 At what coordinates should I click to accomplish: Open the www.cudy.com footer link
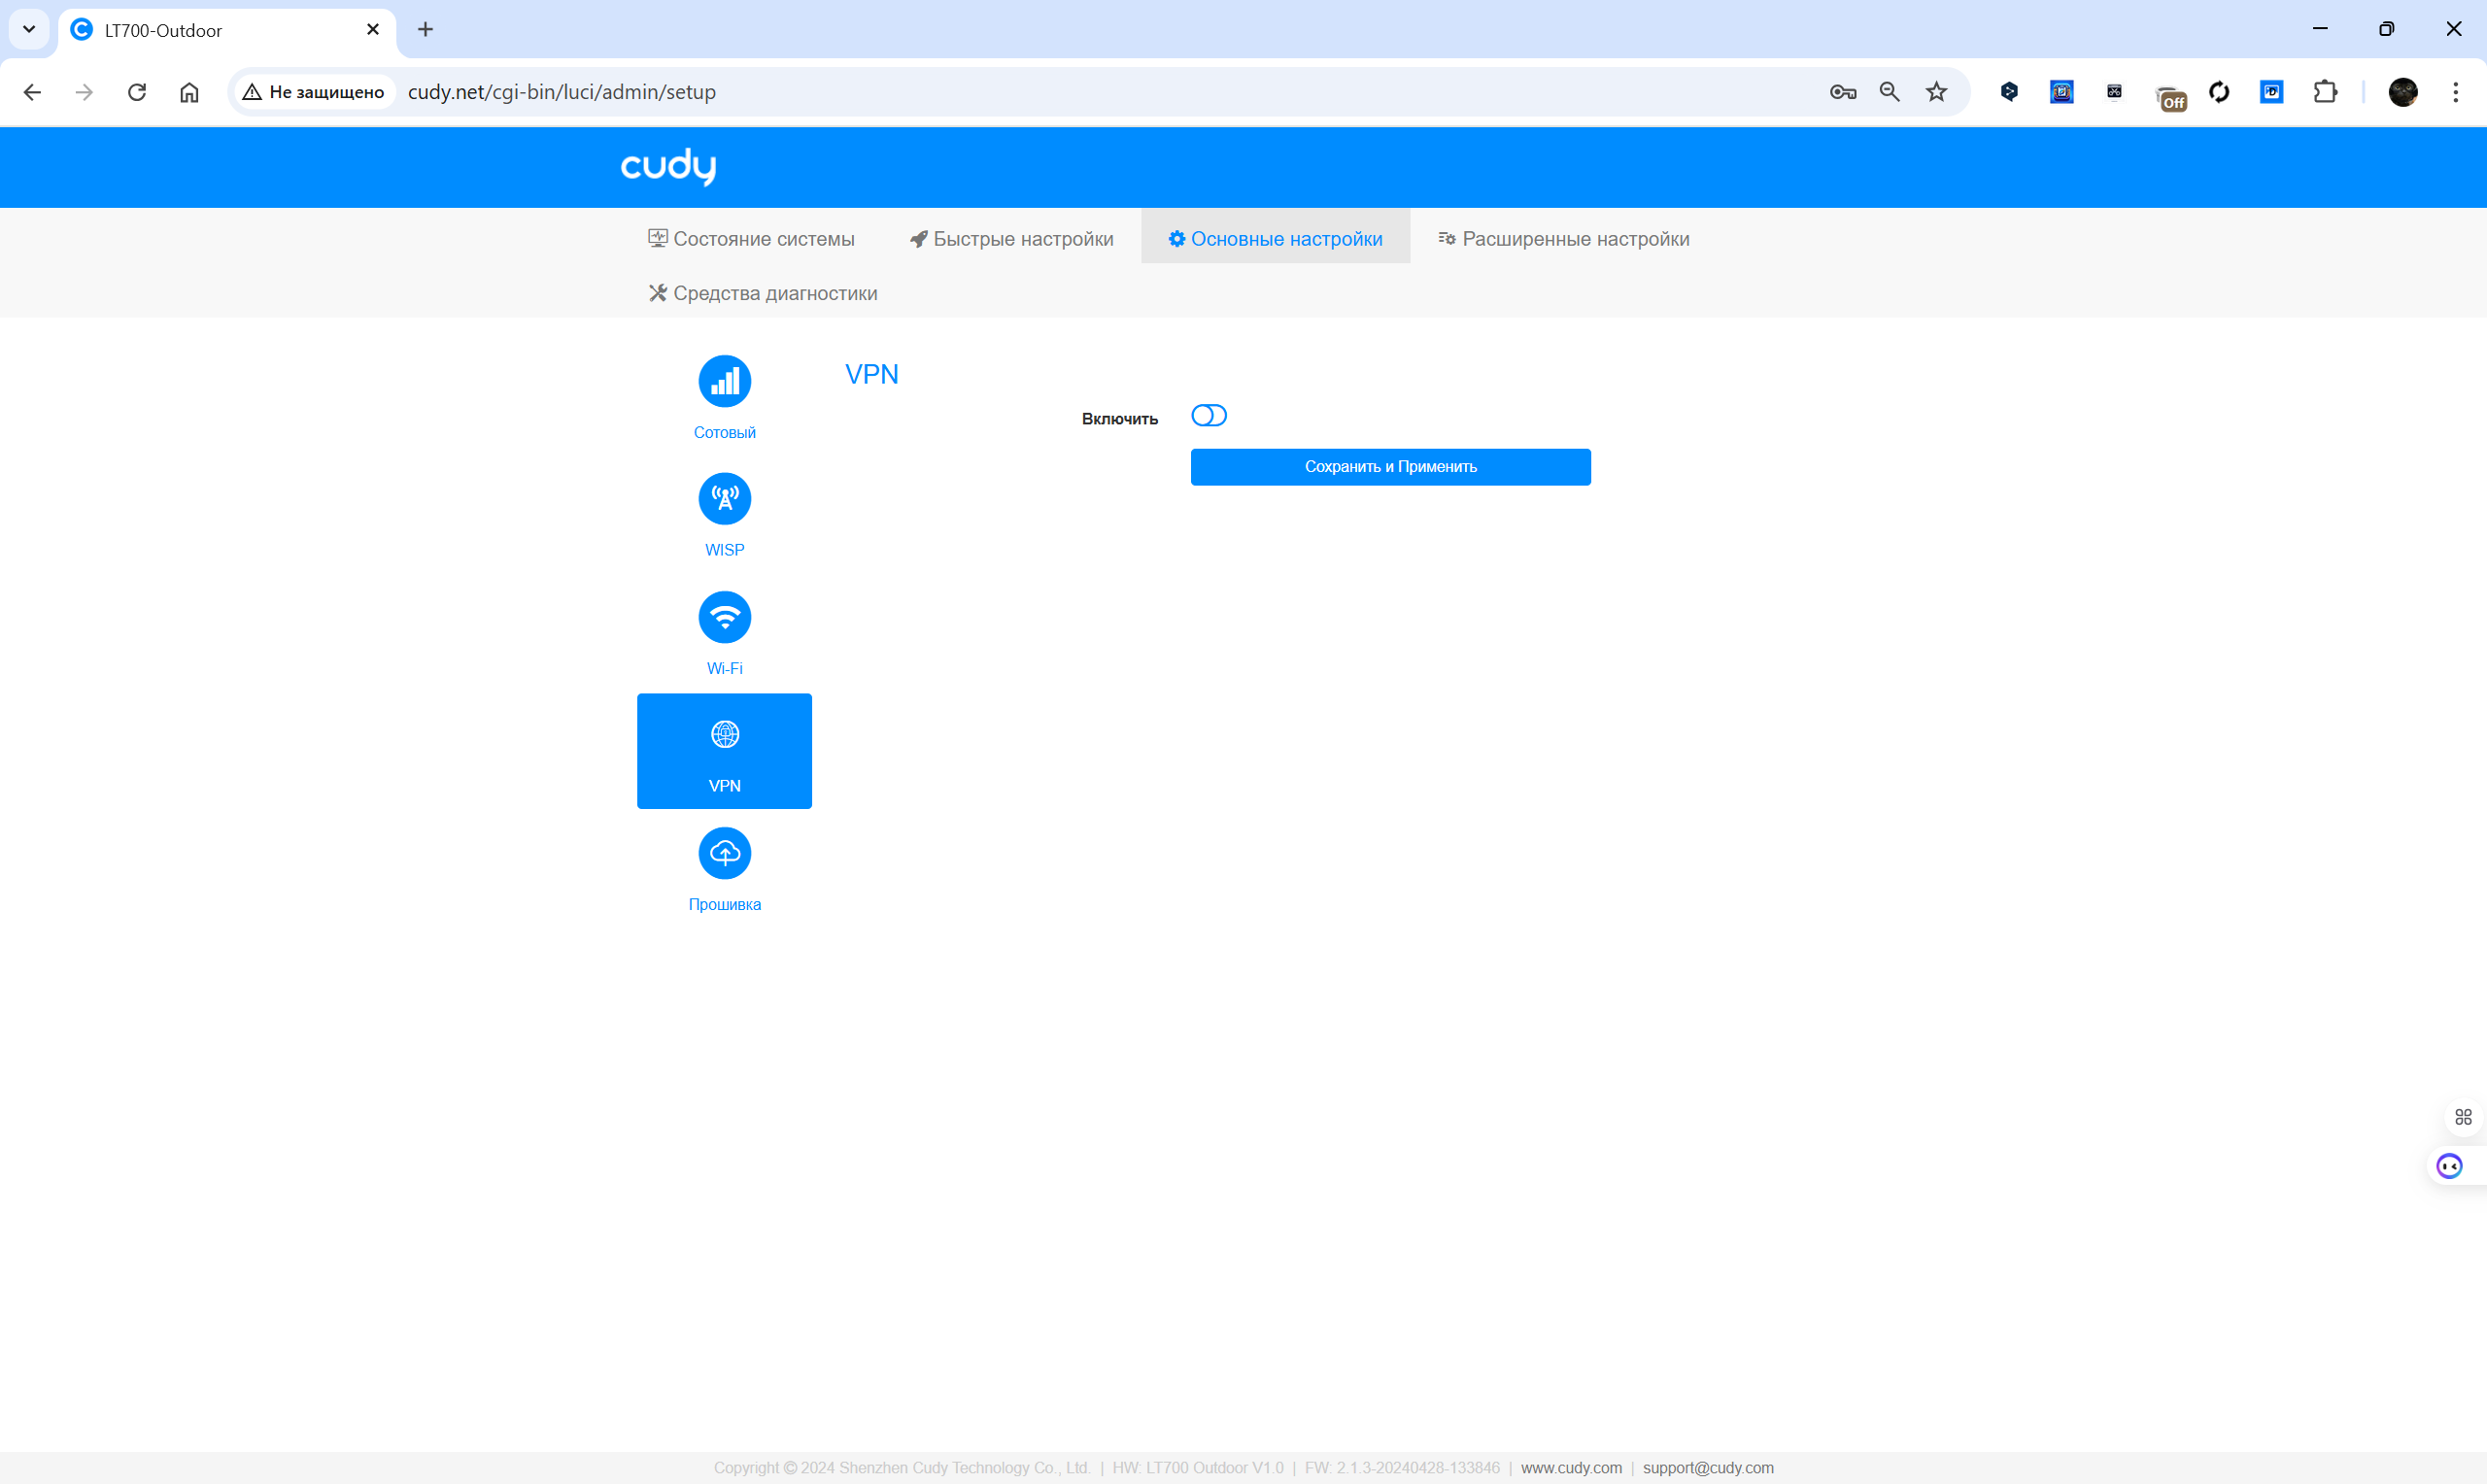coord(1570,1467)
